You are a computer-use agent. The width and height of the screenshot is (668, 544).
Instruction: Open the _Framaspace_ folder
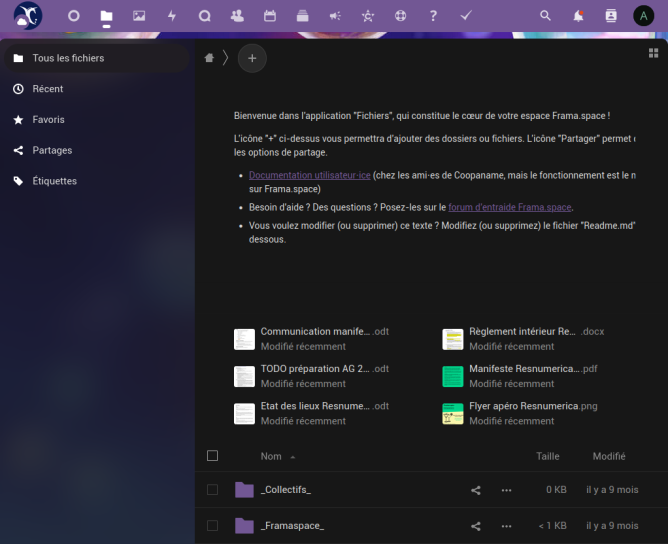pos(292,526)
